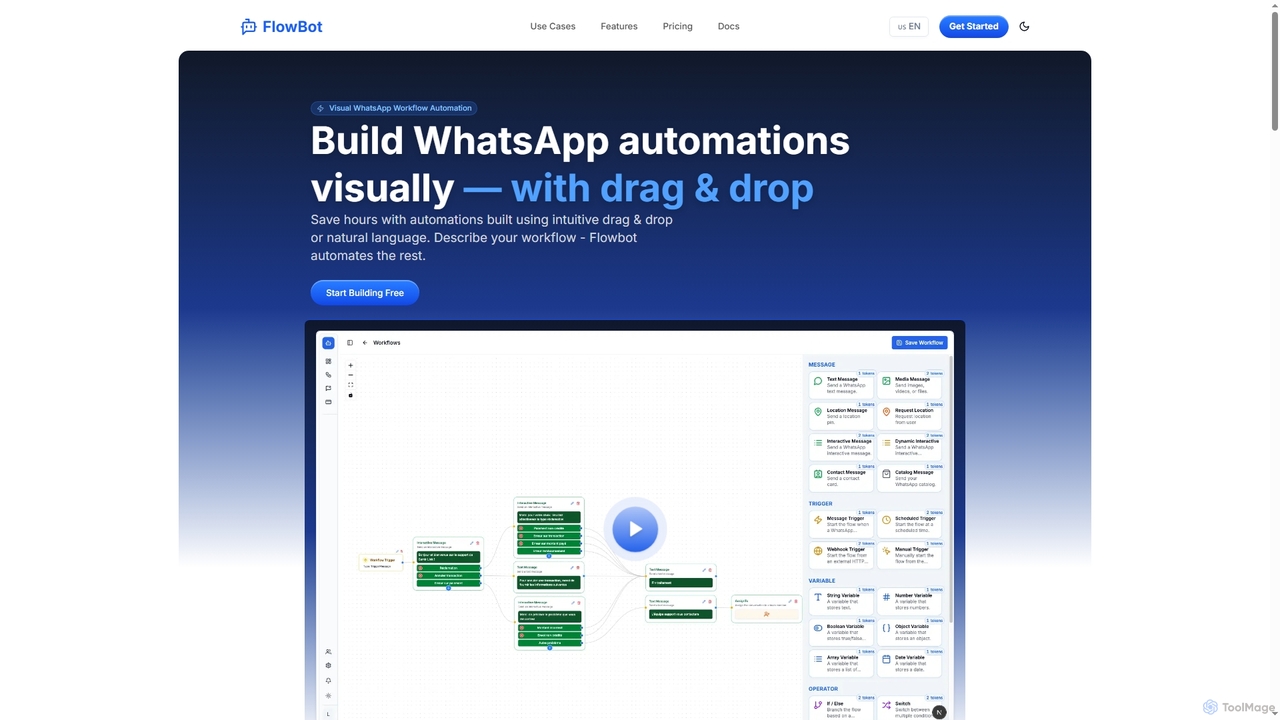The width and height of the screenshot is (1280, 720).
Task: Open settings gear in demo sidebar
Action: coord(328,666)
